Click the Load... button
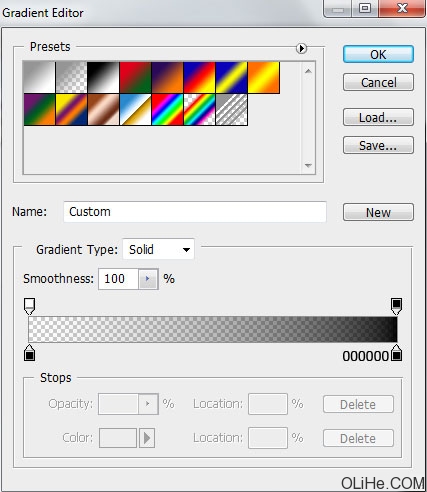 (x=378, y=117)
